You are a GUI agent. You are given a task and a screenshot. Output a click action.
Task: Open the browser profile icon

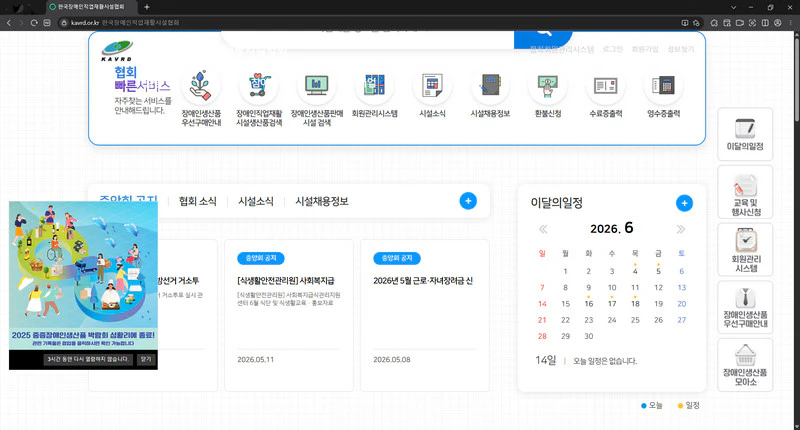tap(778, 22)
